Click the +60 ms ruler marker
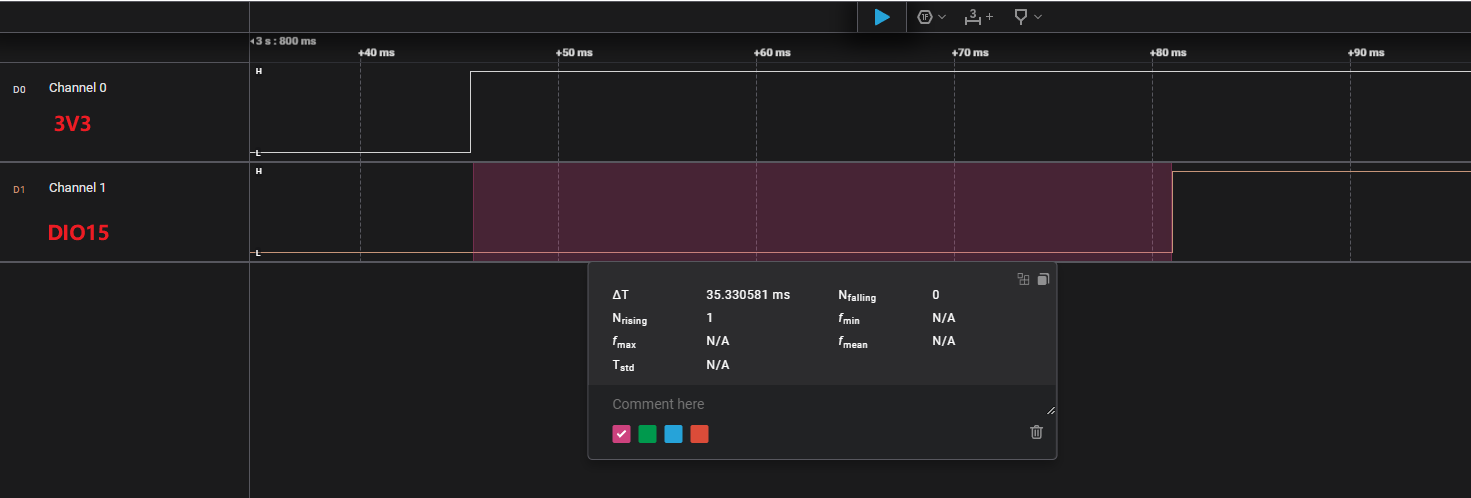Image resolution: width=1471 pixels, height=498 pixels. point(772,52)
